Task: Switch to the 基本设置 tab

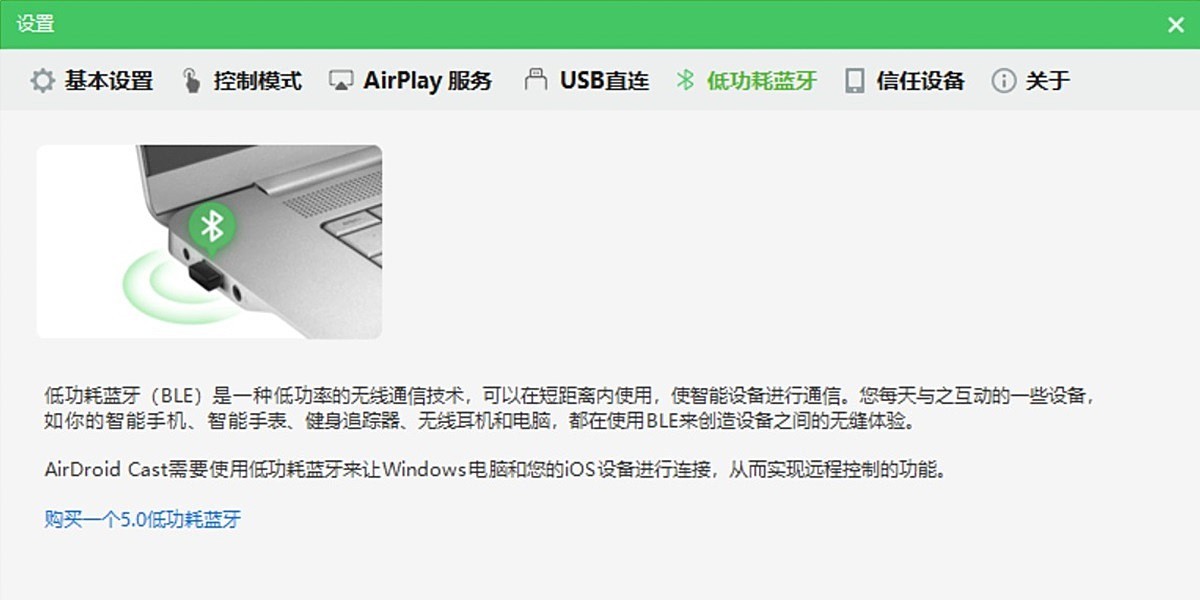Action: click(x=109, y=81)
